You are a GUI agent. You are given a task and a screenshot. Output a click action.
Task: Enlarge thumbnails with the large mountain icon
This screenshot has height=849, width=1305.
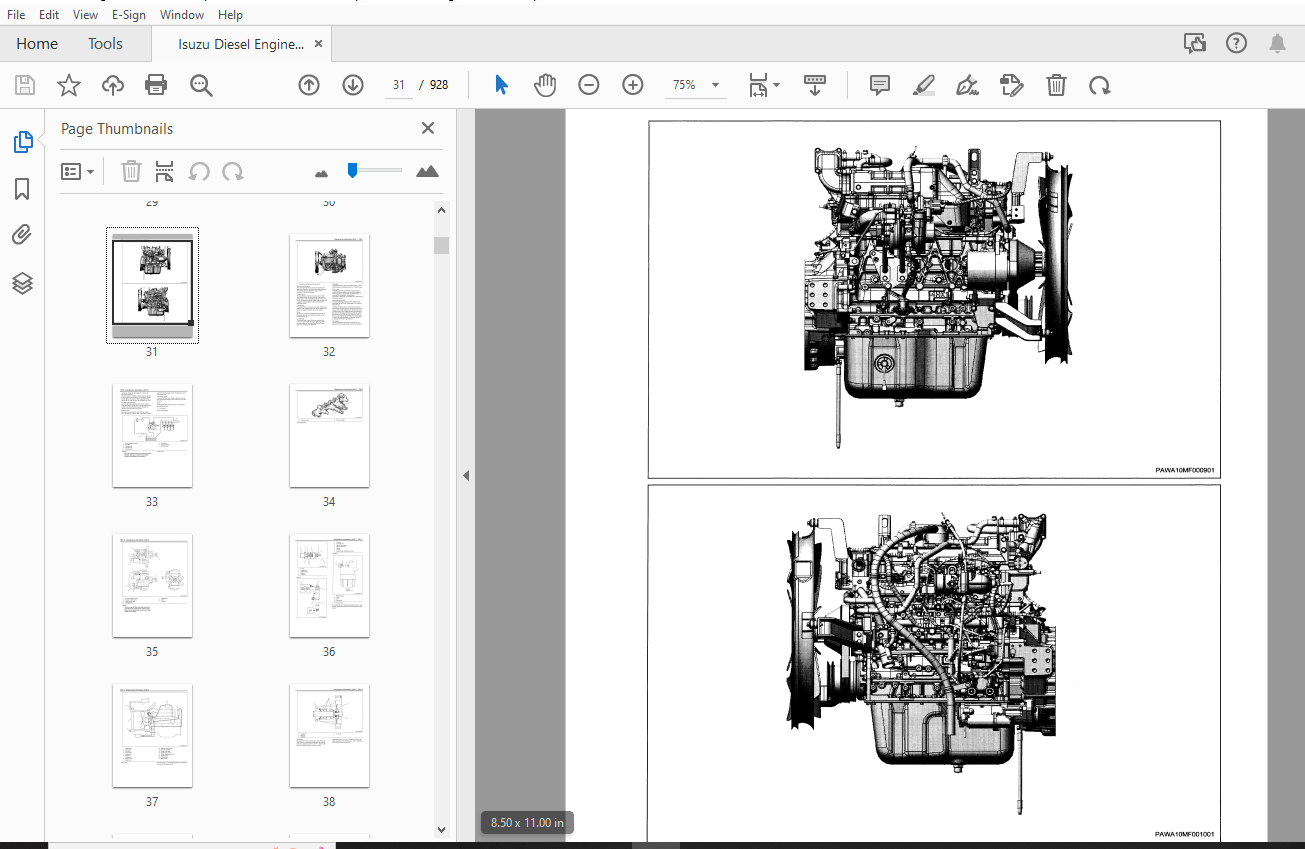click(x=427, y=171)
